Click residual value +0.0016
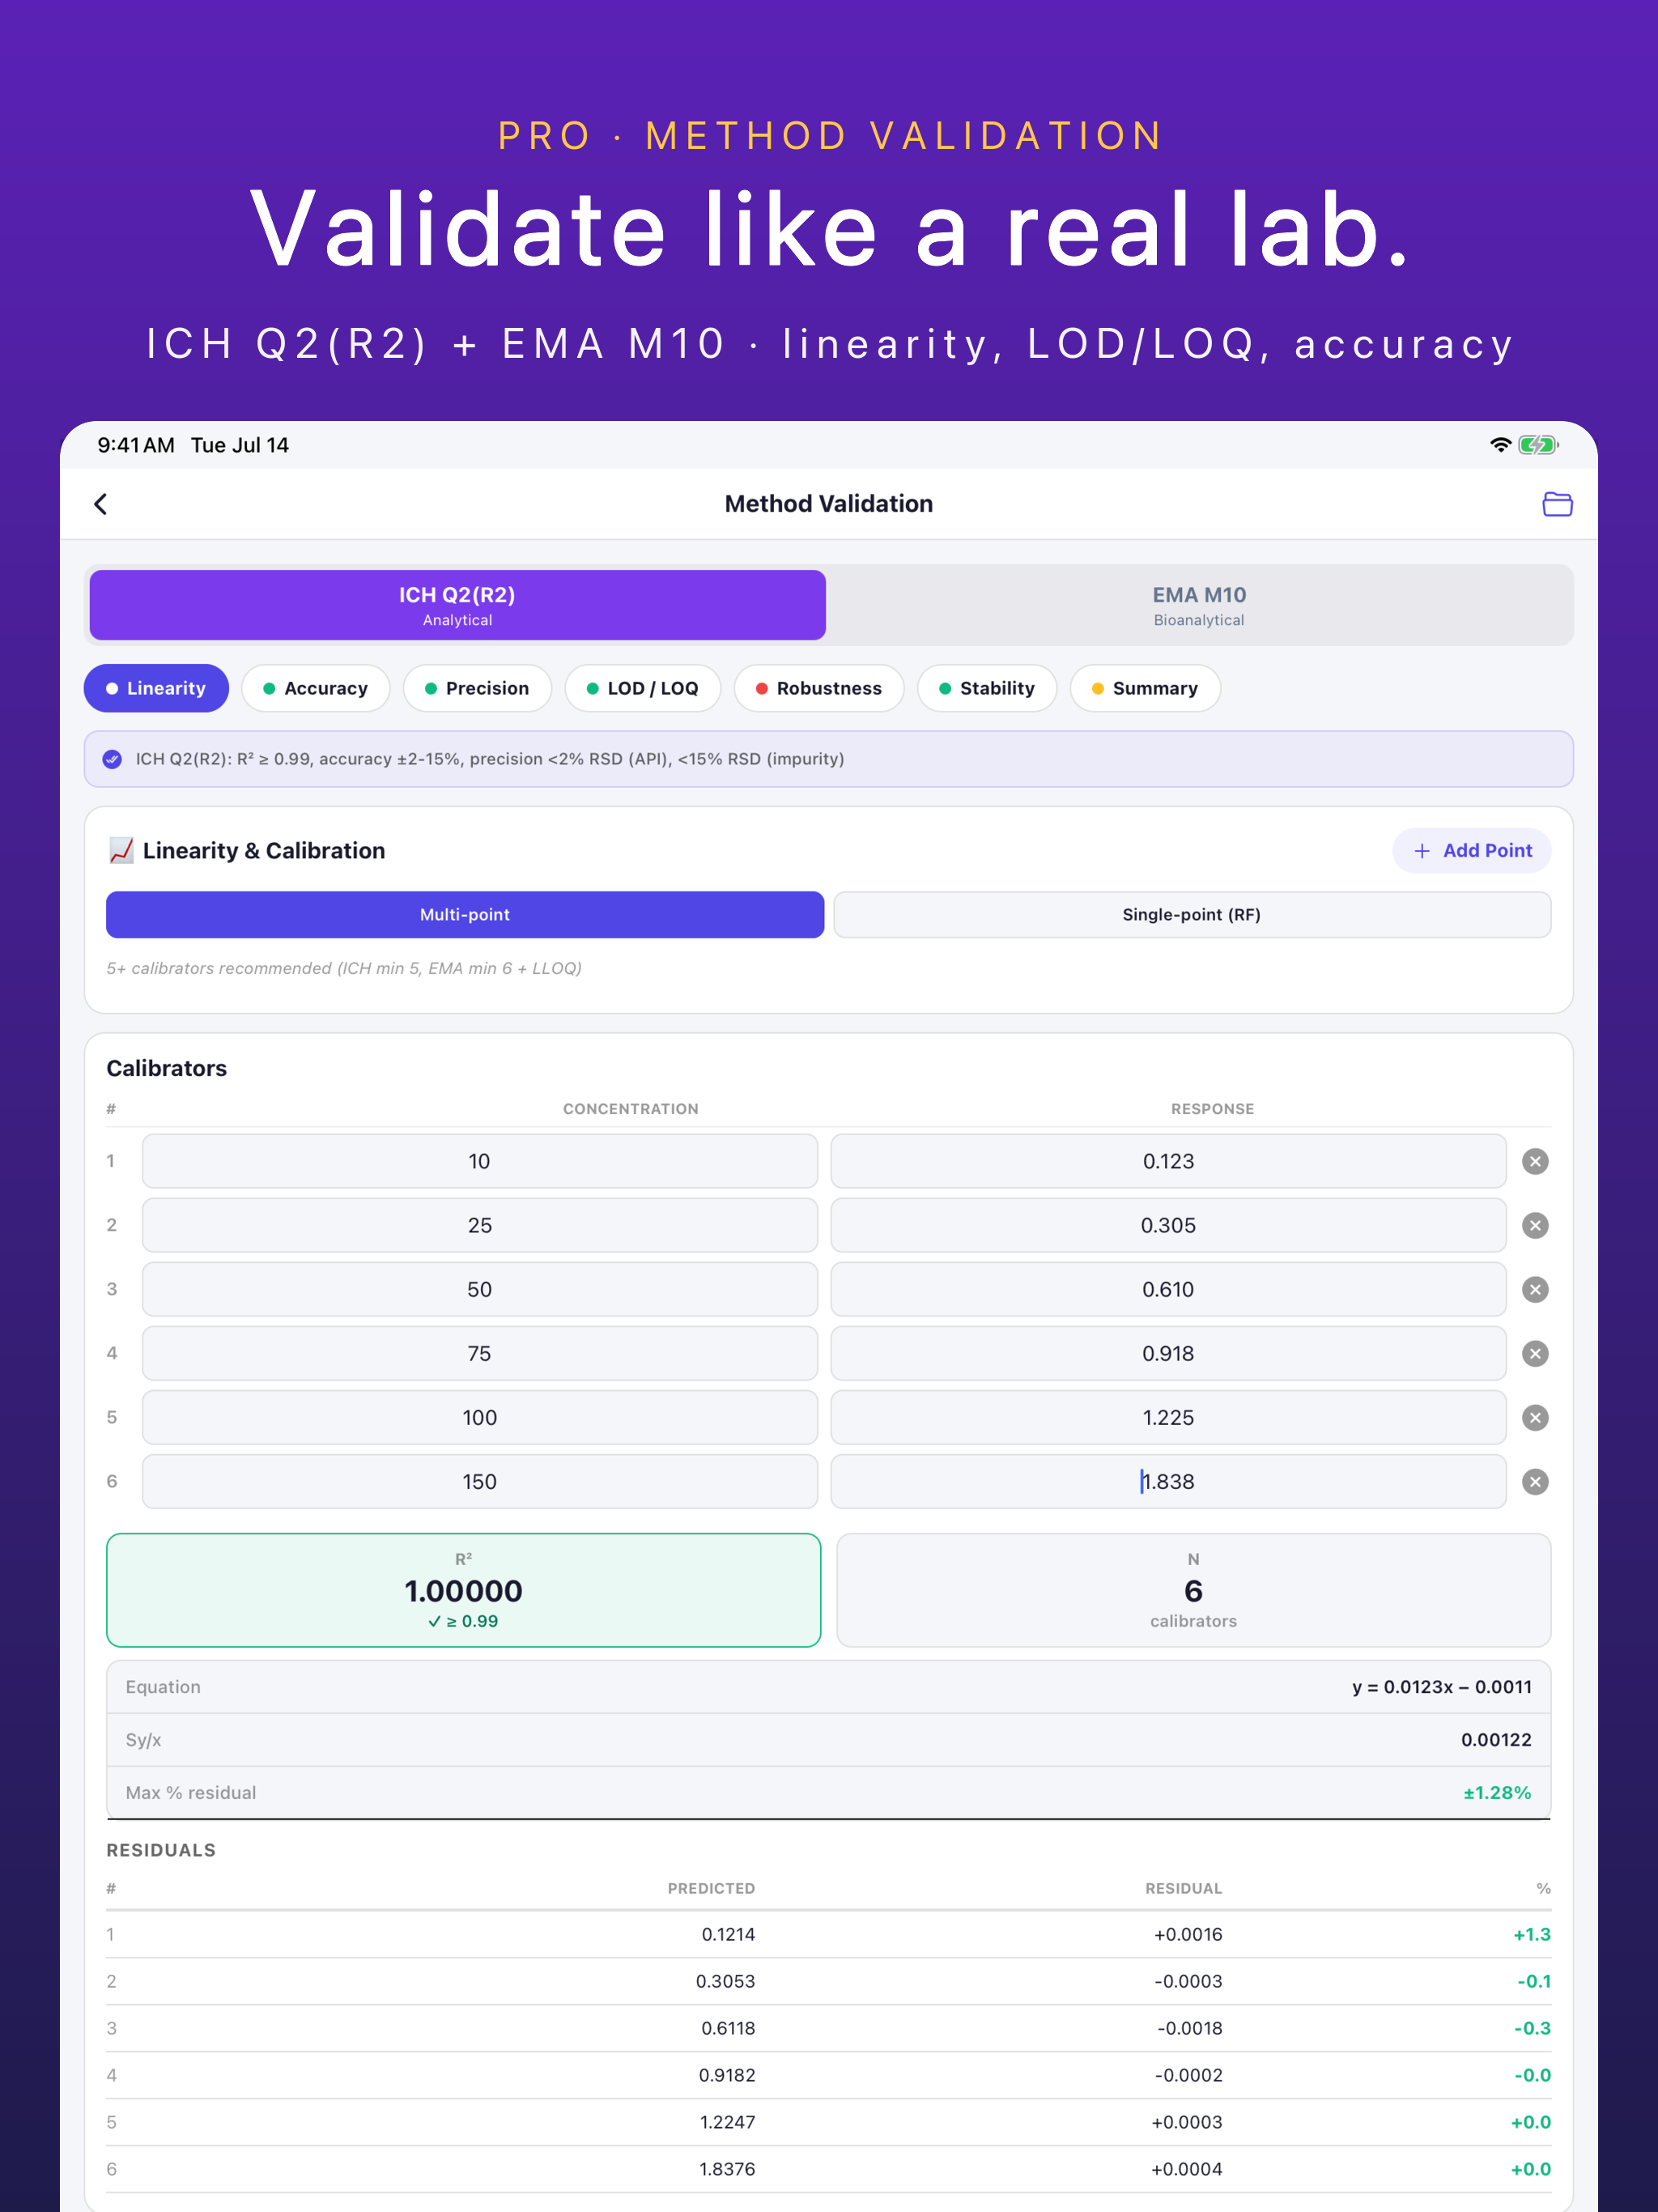The image size is (1658, 2212). click(x=1188, y=1934)
